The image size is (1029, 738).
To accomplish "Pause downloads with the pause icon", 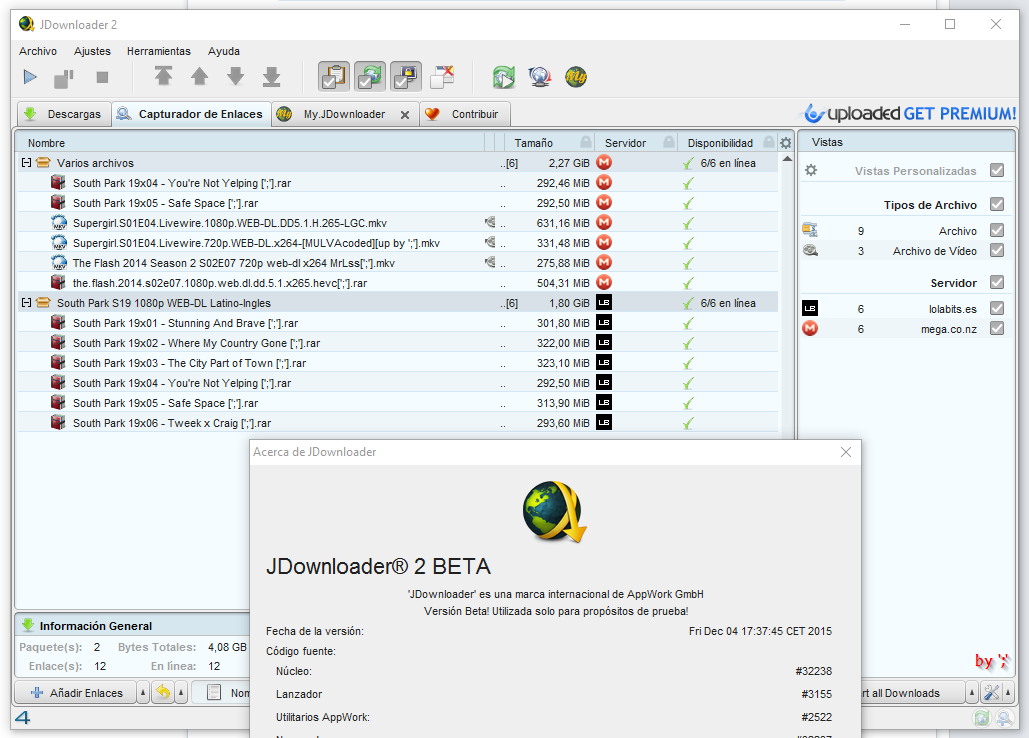I will pos(64,78).
